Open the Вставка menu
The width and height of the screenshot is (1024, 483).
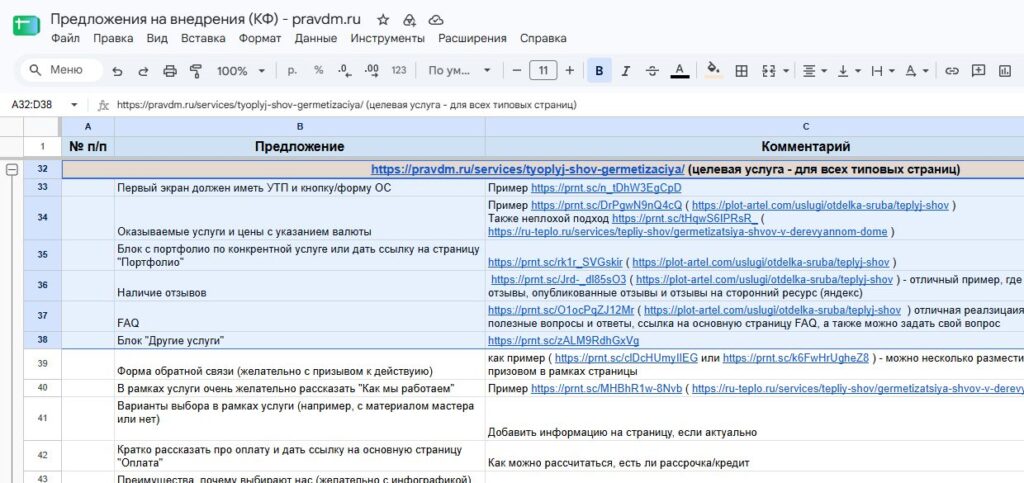point(203,39)
